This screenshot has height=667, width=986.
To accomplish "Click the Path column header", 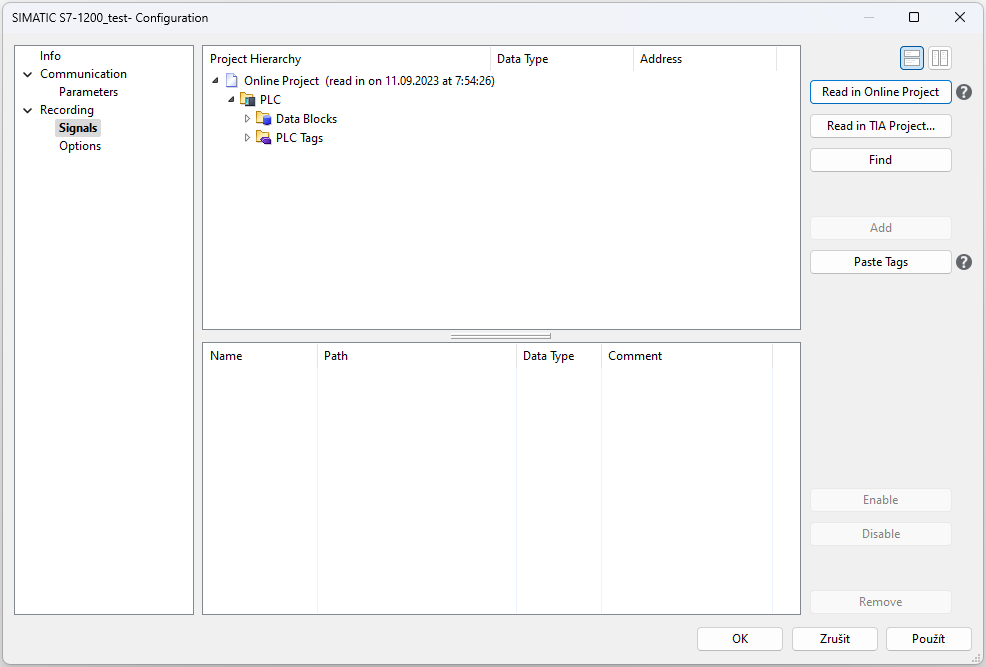I will (417, 356).
